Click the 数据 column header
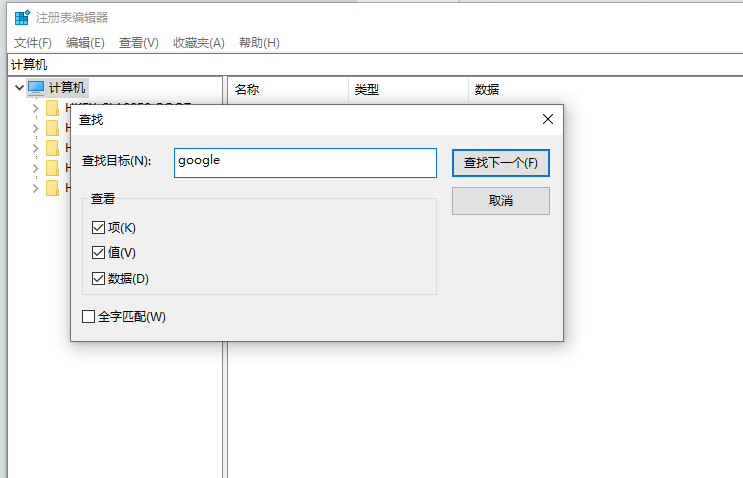The image size is (743, 478). tap(605, 90)
